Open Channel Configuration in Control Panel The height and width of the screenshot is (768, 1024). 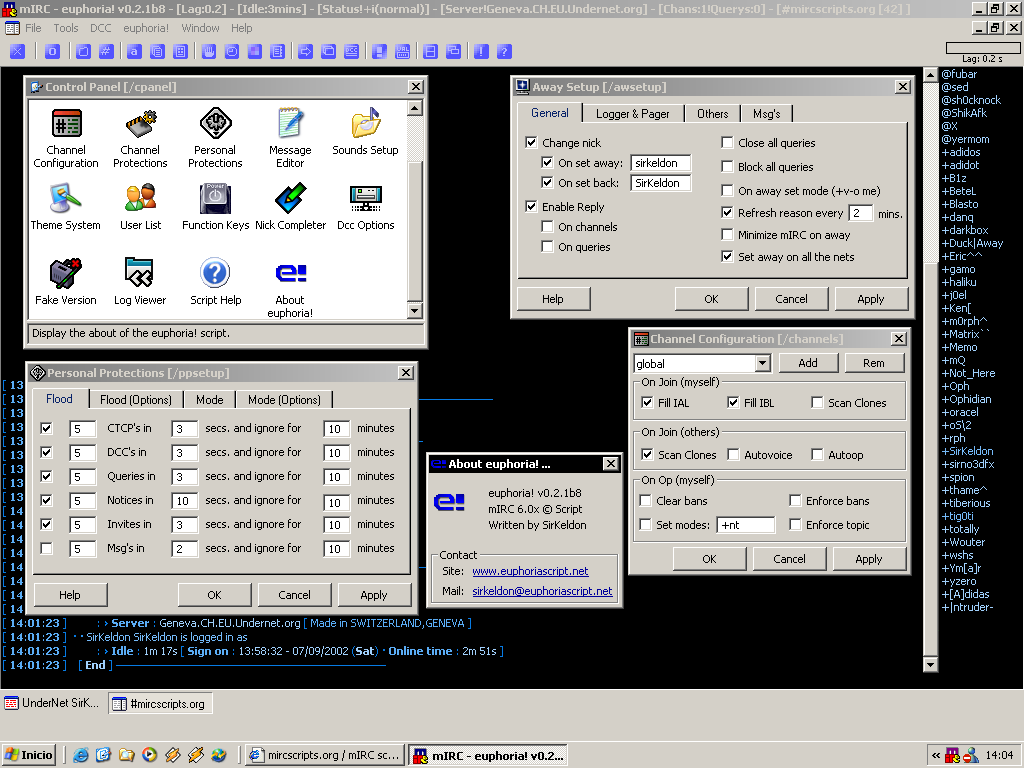(x=66, y=138)
